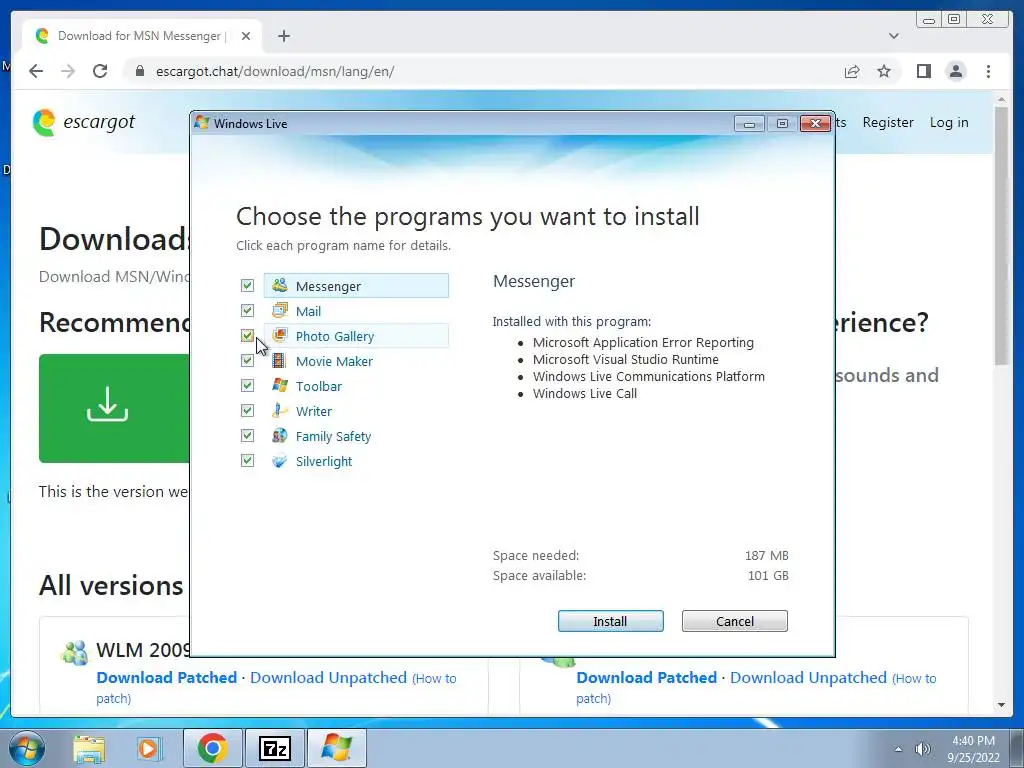Show details for Family Safety name
Image resolution: width=1024 pixels, height=768 pixels.
tap(333, 436)
